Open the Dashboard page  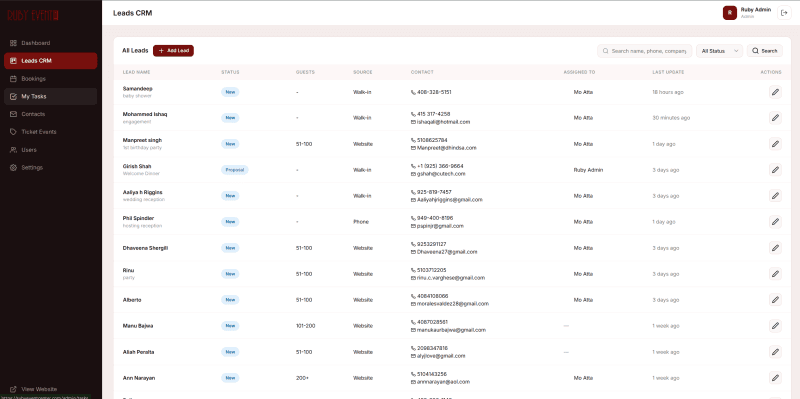click(51, 43)
